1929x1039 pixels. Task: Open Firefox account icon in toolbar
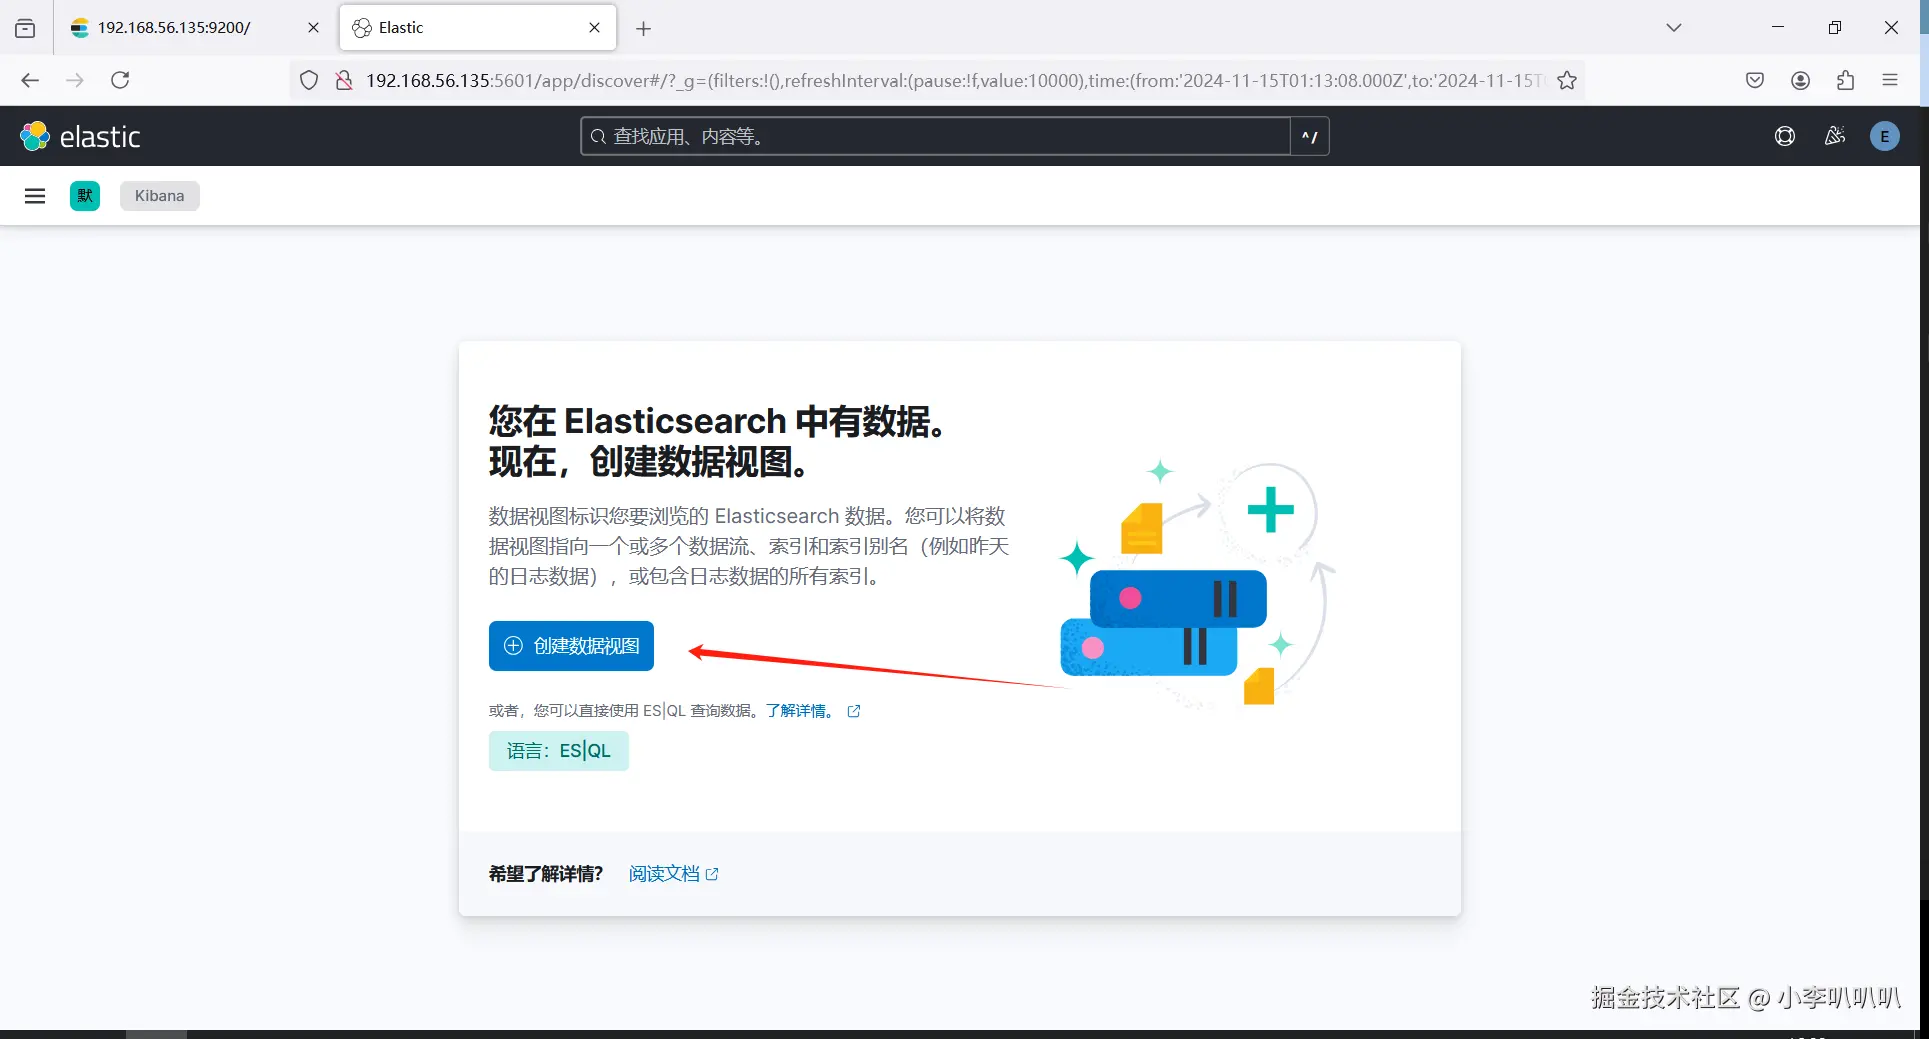coord(1800,80)
